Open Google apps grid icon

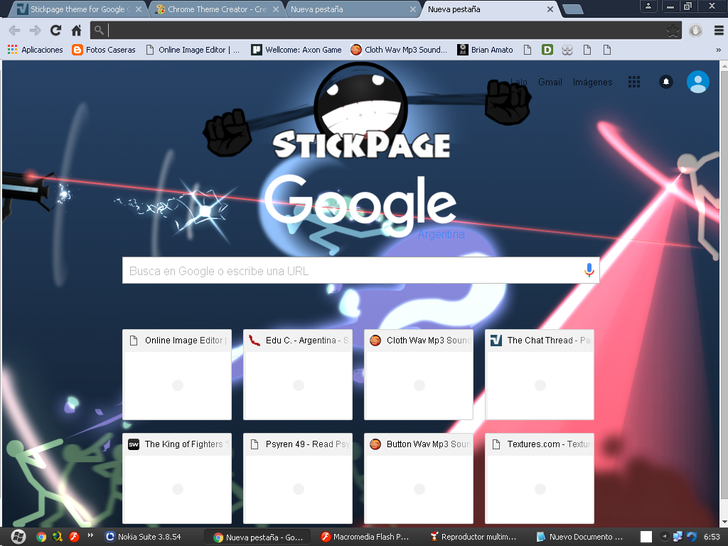[634, 82]
